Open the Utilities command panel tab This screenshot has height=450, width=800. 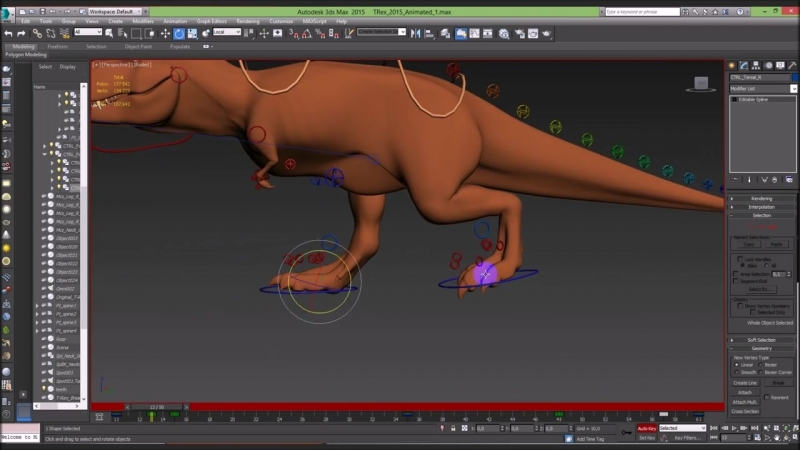click(x=792, y=65)
